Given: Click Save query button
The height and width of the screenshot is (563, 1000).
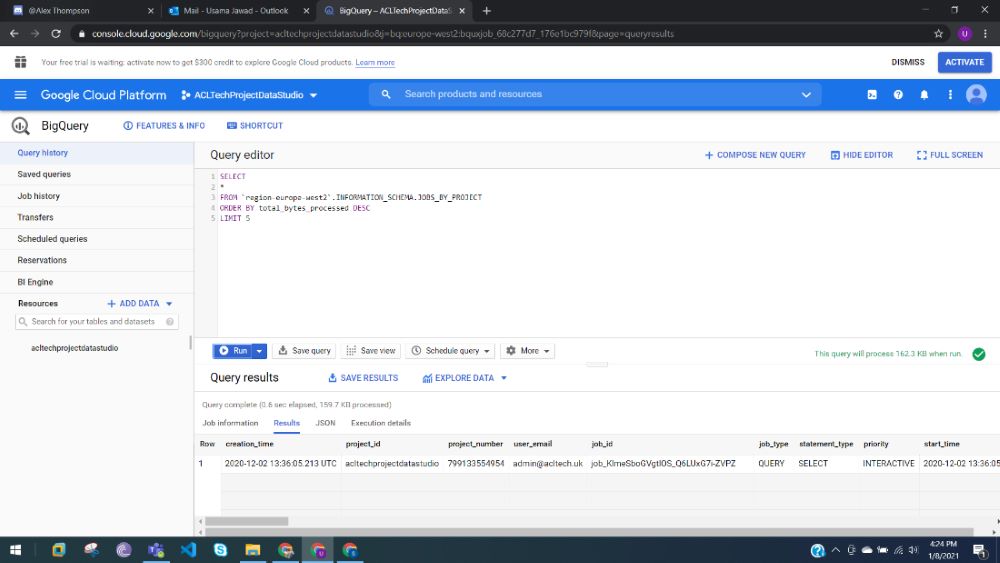Looking at the screenshot, I should pos(305,351).
